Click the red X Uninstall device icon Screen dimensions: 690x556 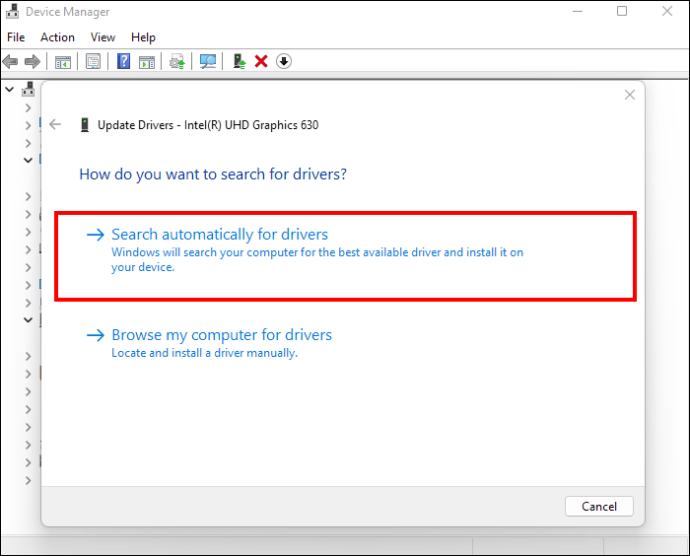pyautogui.click(x=261, y=61)
